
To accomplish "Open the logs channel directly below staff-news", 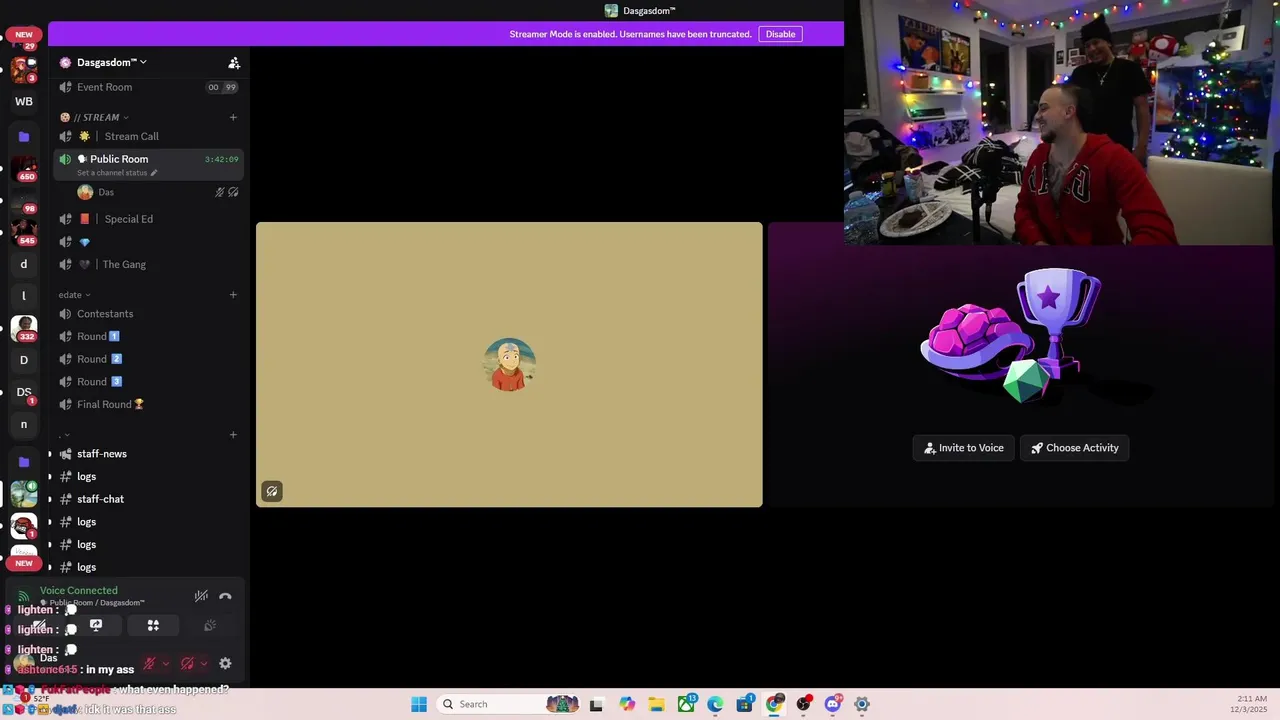I will click(x=150, y=477).
